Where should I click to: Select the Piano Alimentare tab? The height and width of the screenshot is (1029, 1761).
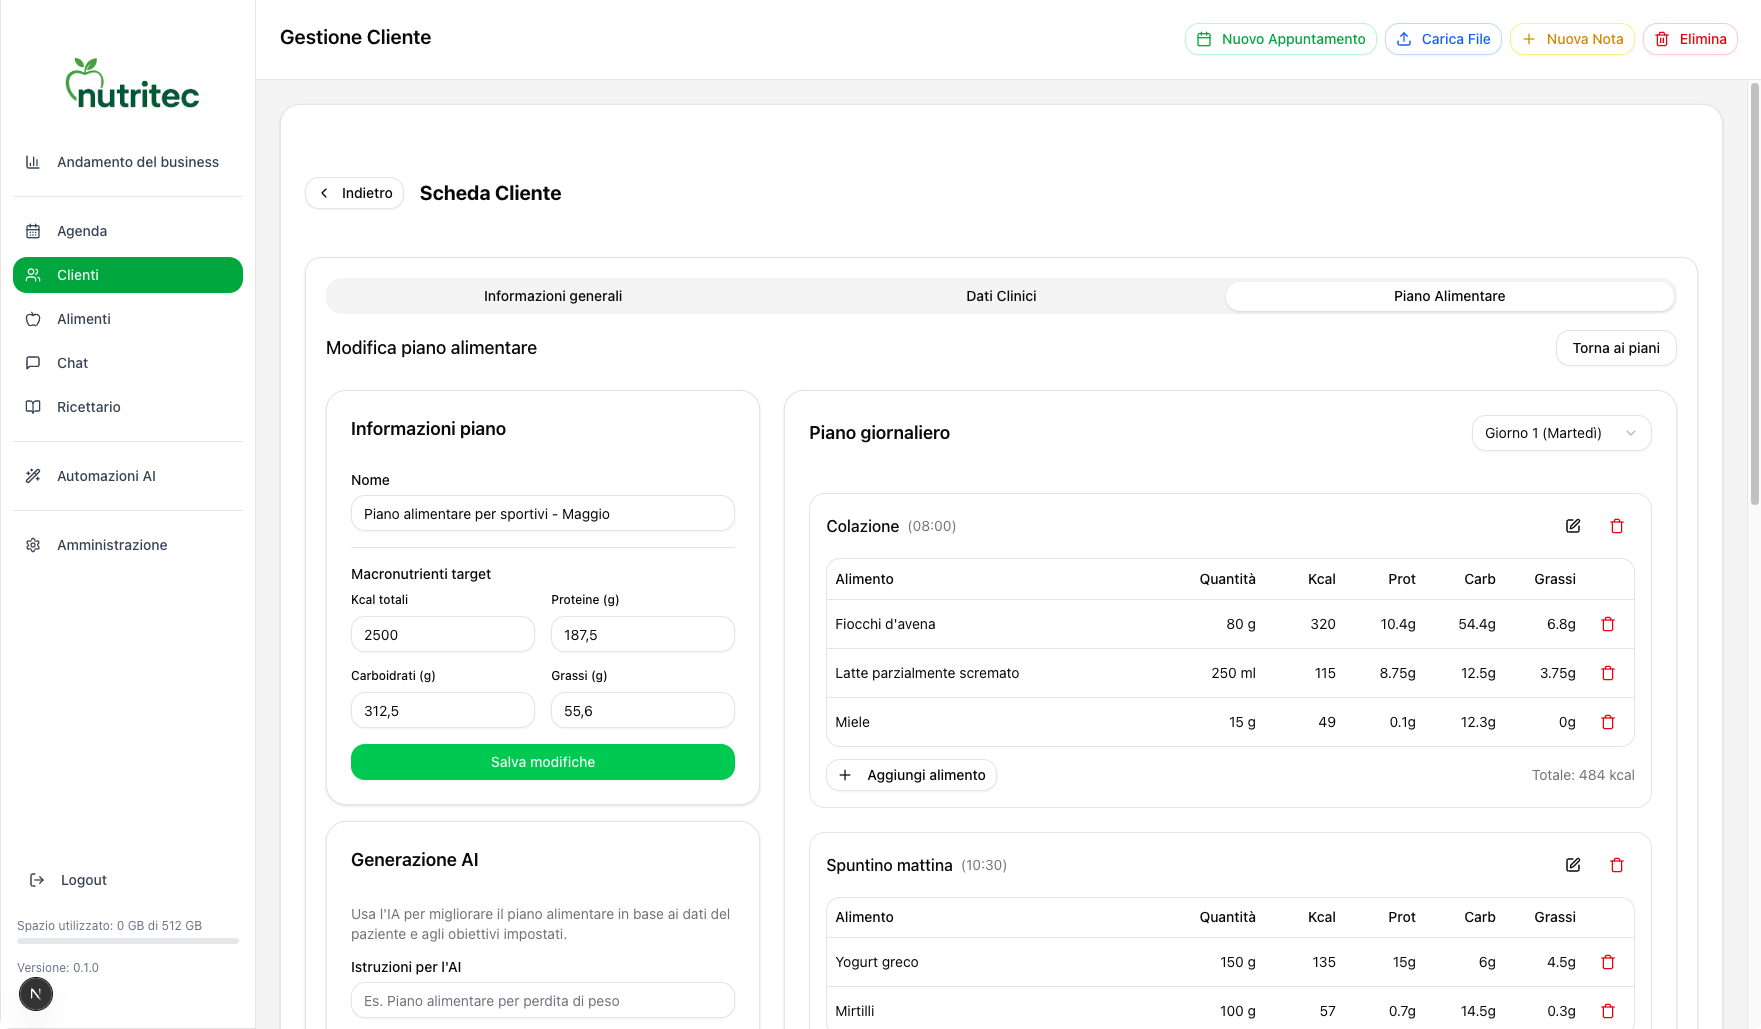tap(1449, 296)
